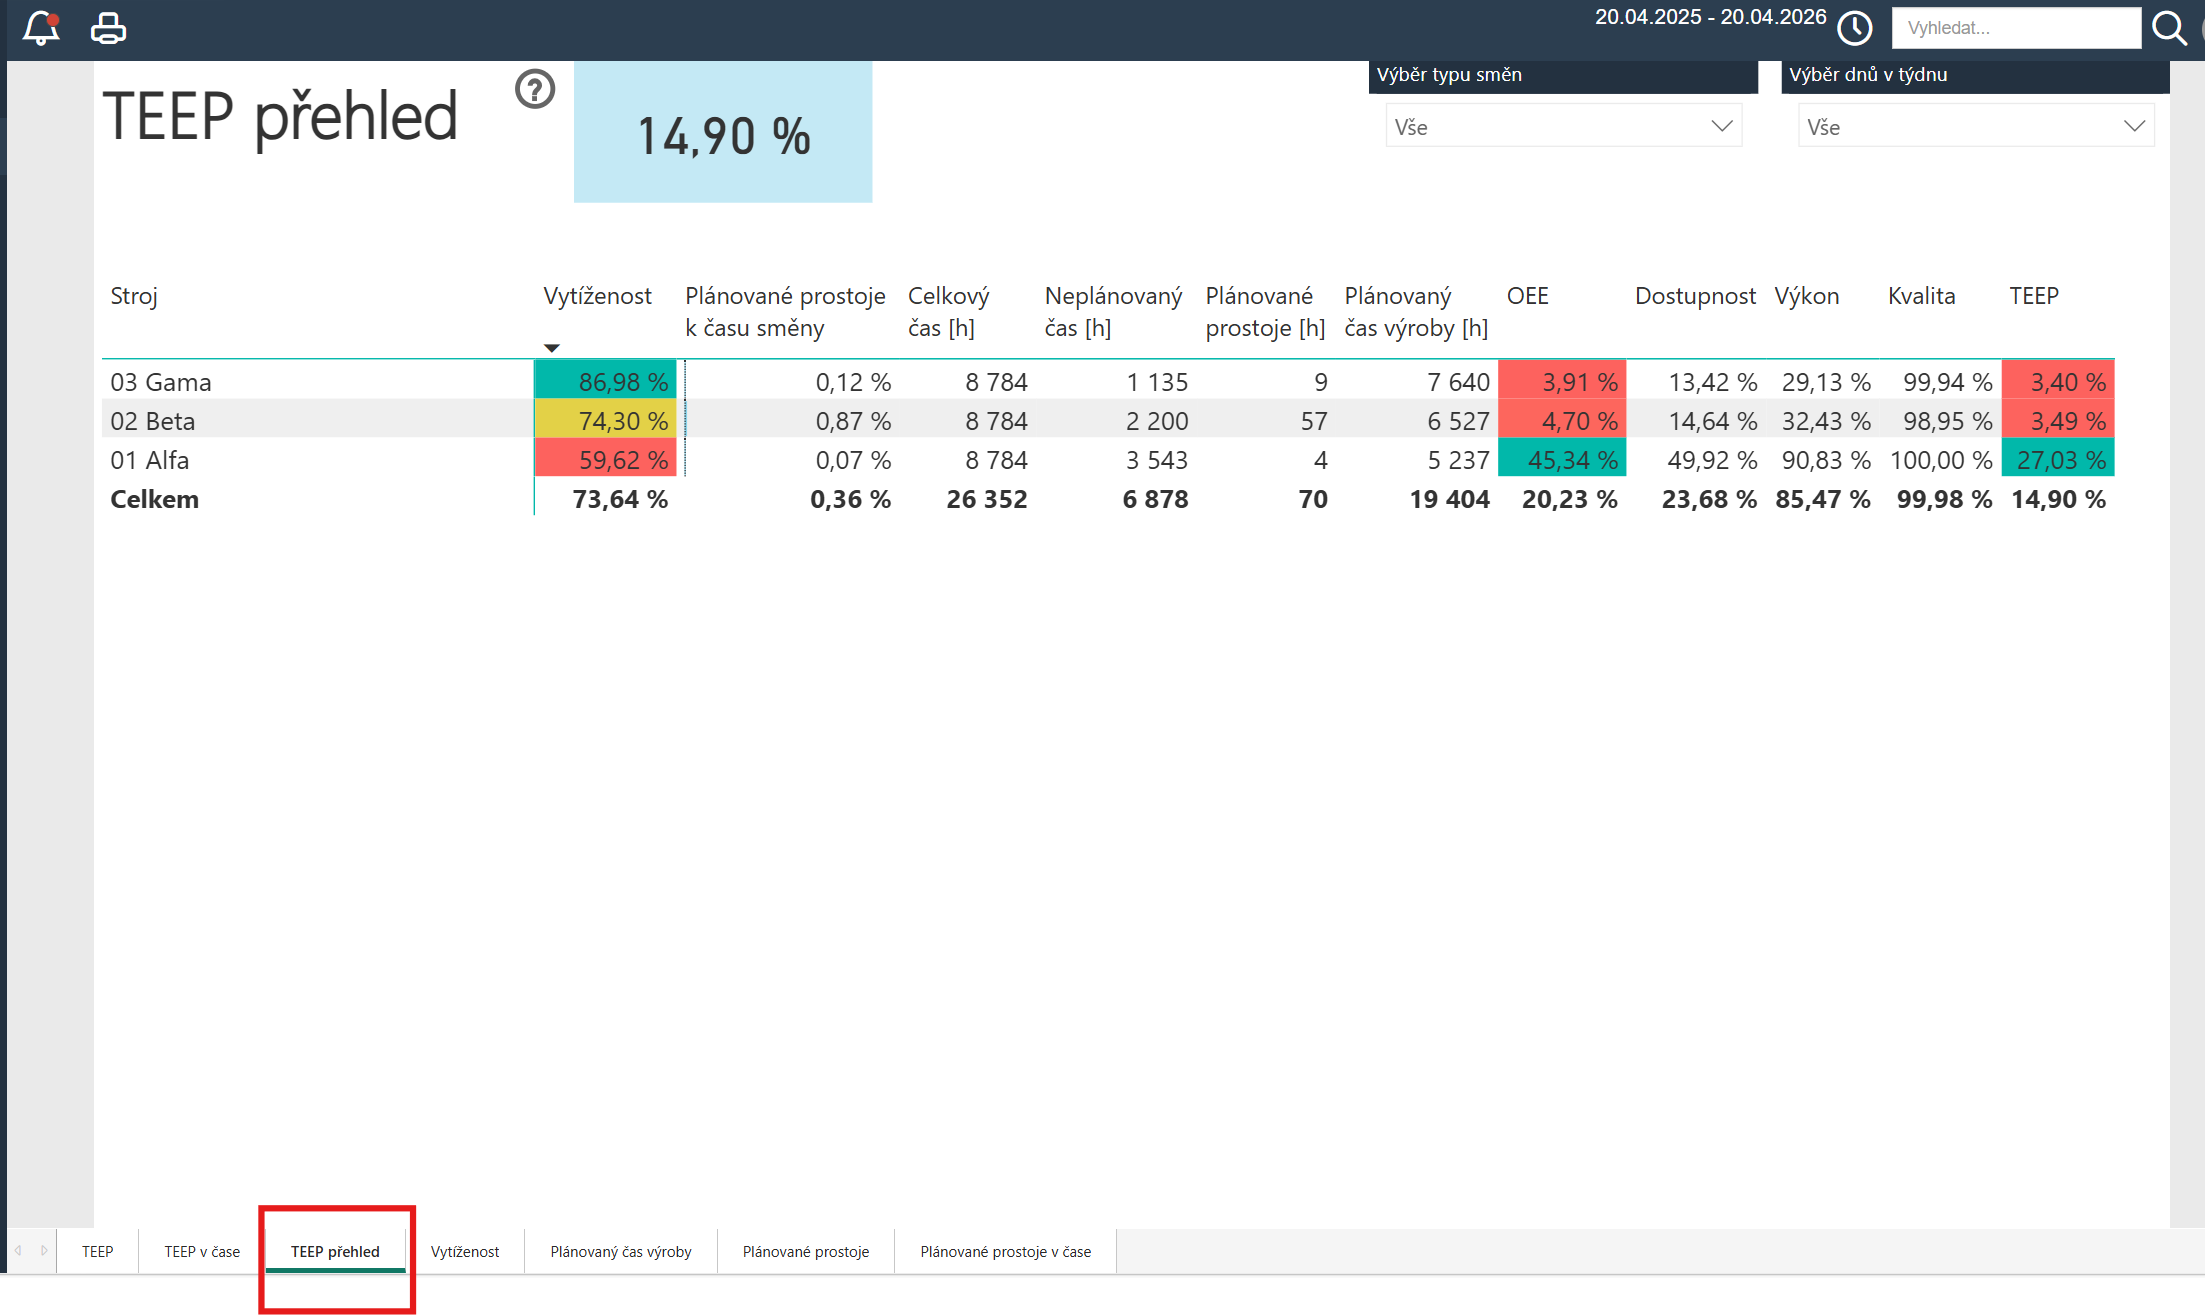
Task: Click the print icon
Action: [x=108, y=28]
